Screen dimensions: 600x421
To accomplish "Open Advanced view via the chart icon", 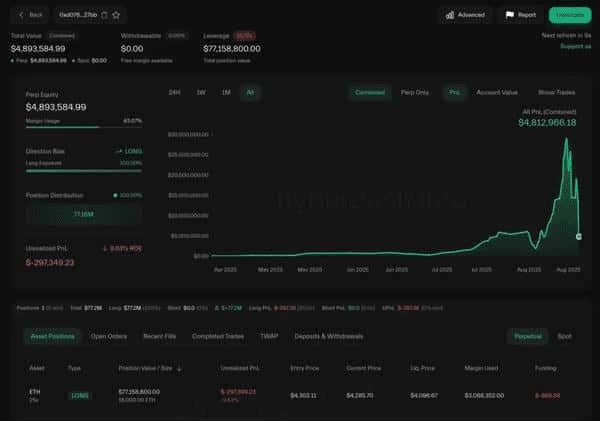I will pos(450,15).
